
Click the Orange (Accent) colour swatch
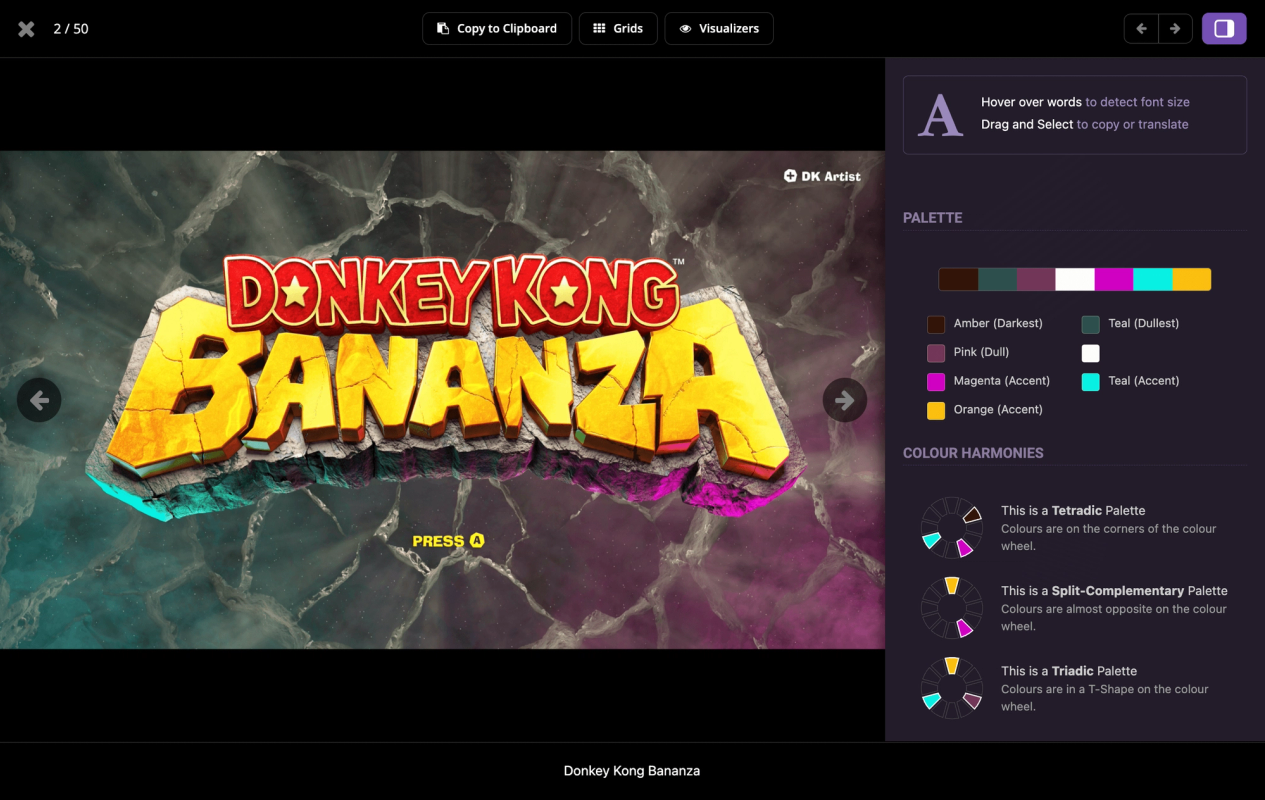936,410
